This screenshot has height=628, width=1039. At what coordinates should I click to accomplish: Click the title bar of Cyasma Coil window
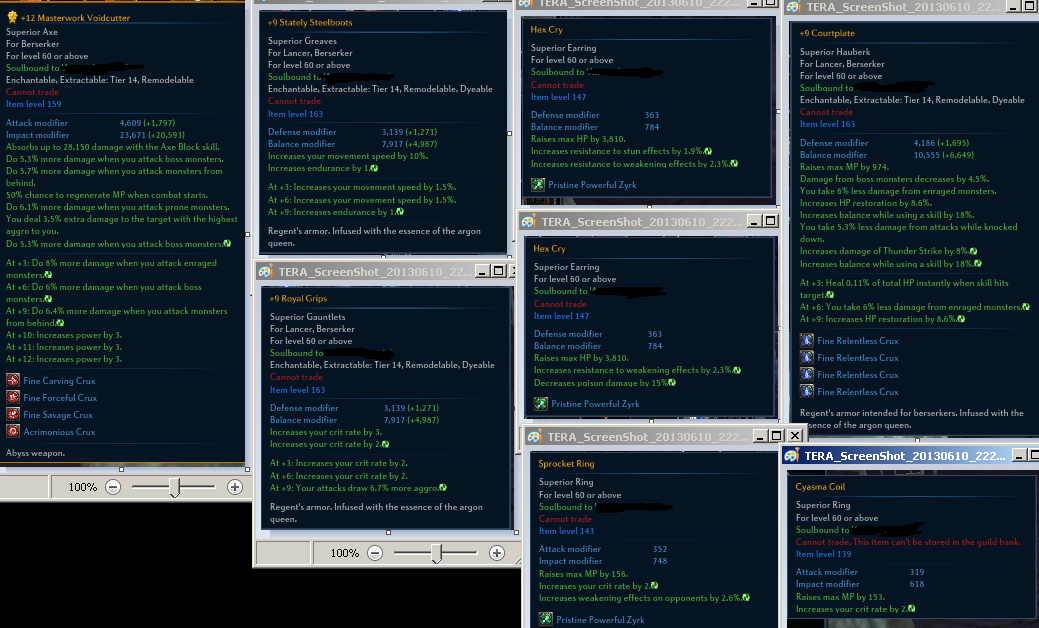pyautogui.click(x=910, y=456)
